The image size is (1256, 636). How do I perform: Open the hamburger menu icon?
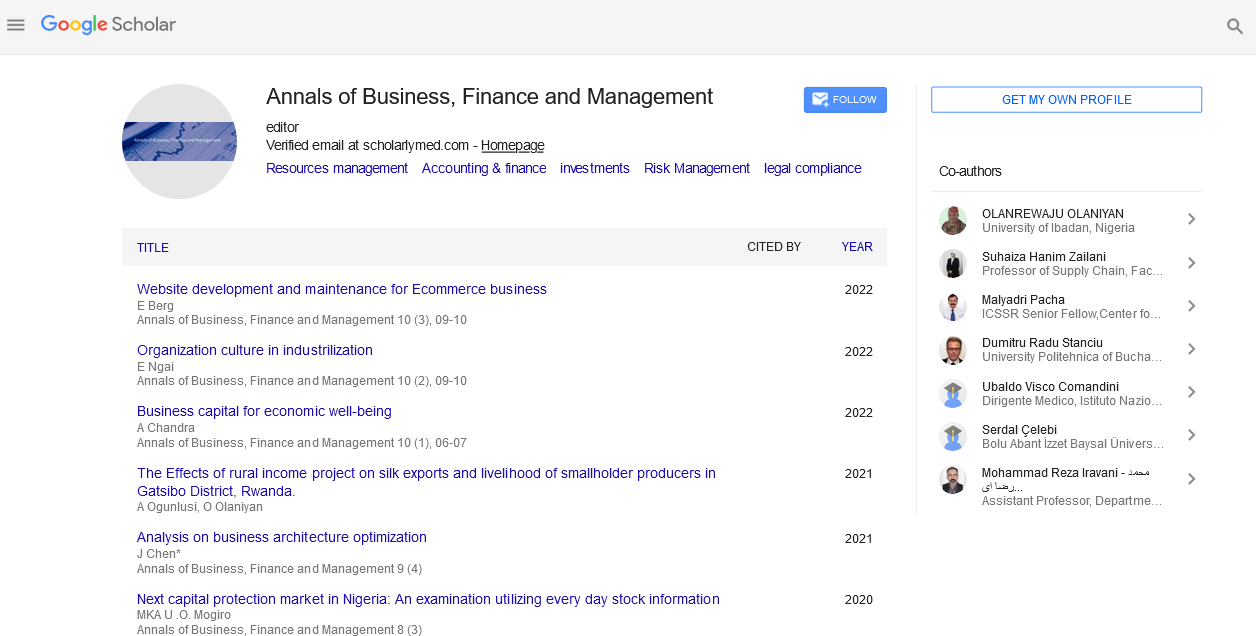coord(15,25)
